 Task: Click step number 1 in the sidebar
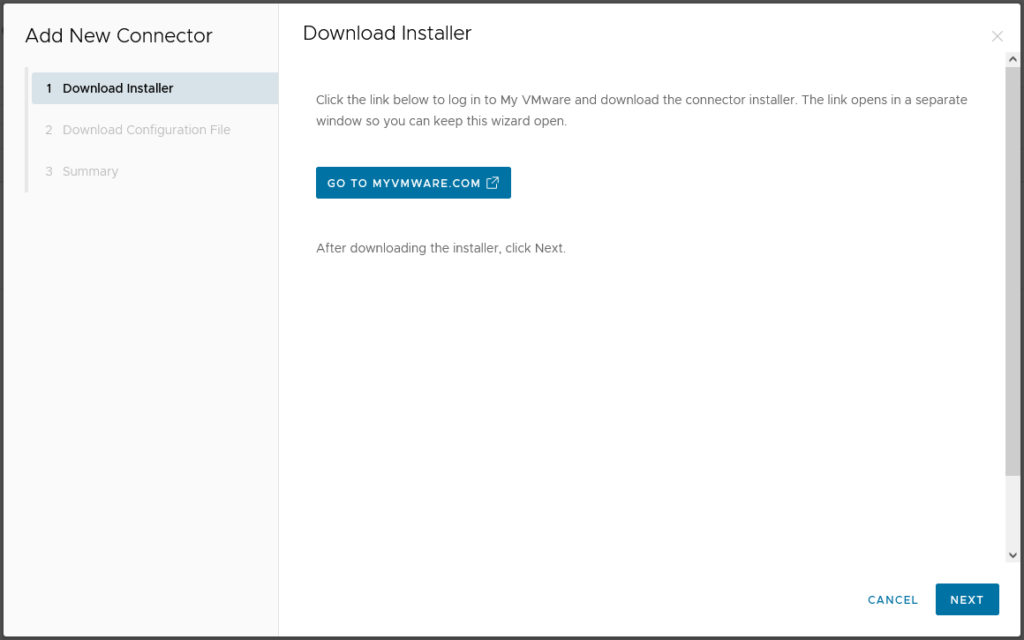point(49,88)
